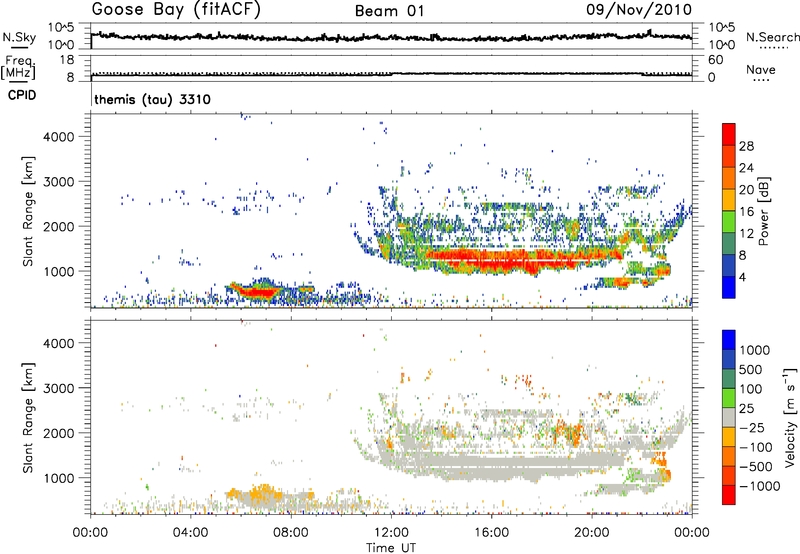Click the Time UT axis title
The image size is (800, 554).
tap(391, 547)
